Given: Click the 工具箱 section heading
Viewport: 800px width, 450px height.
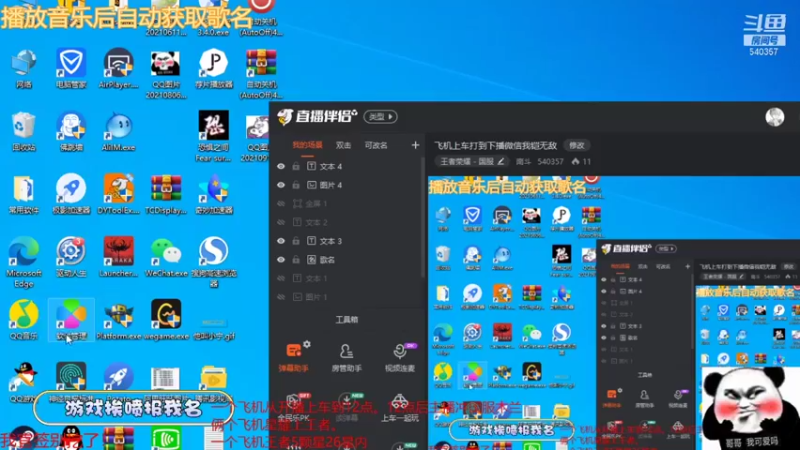Looking at the screenshot, I should click(x=346, y=320).
